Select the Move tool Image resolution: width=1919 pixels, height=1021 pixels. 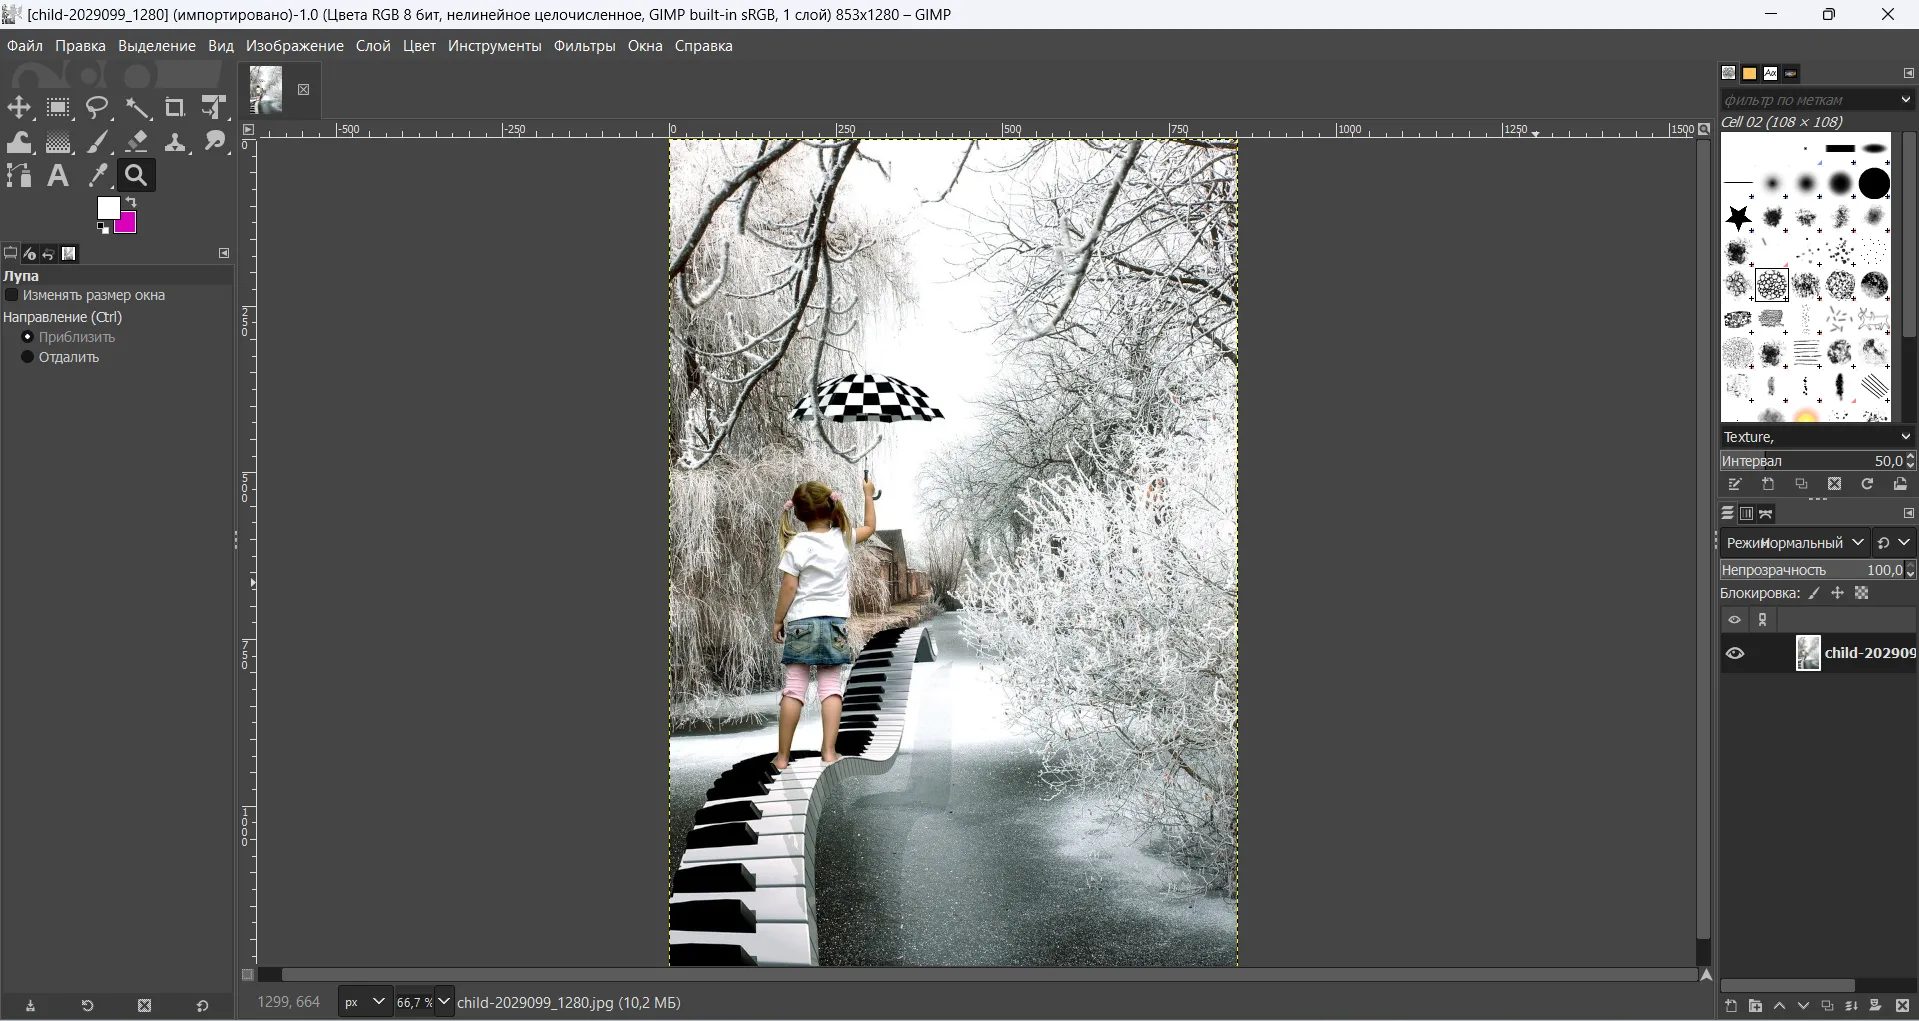coord(19,108)
